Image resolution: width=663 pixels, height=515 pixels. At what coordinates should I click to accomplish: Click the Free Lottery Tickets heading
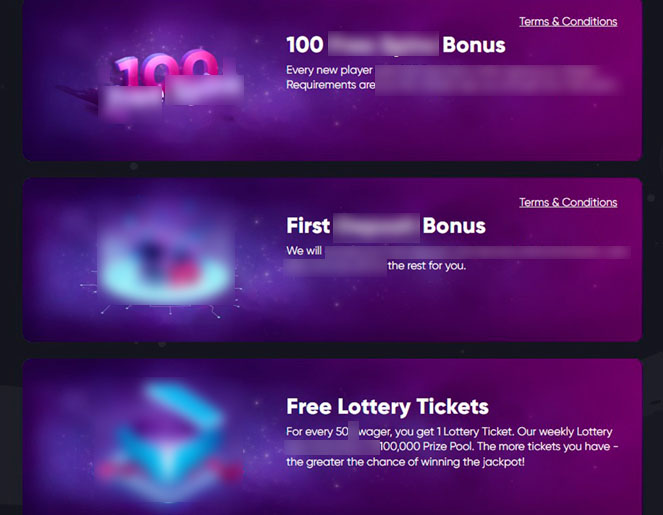(x=387, y=406)
